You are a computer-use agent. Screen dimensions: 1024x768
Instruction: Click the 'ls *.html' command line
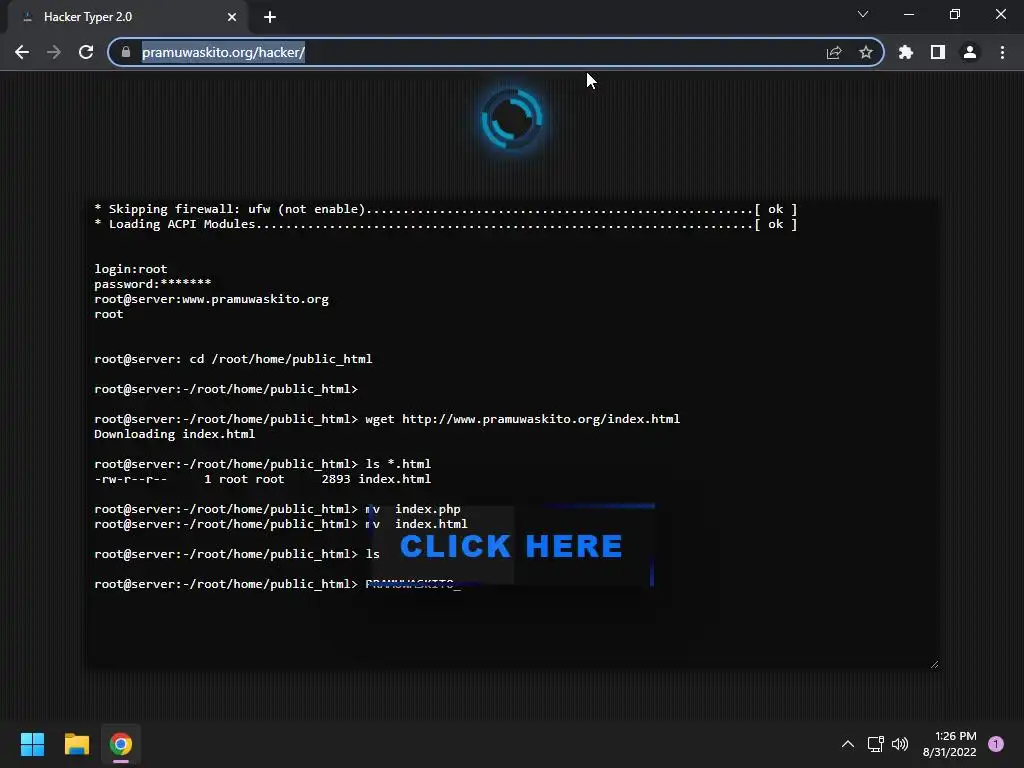pyautogui.click(x=263, y=464)
